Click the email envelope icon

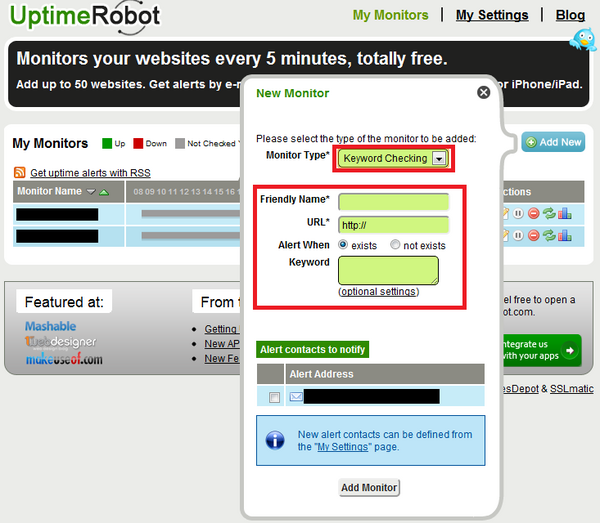[296, 396]
